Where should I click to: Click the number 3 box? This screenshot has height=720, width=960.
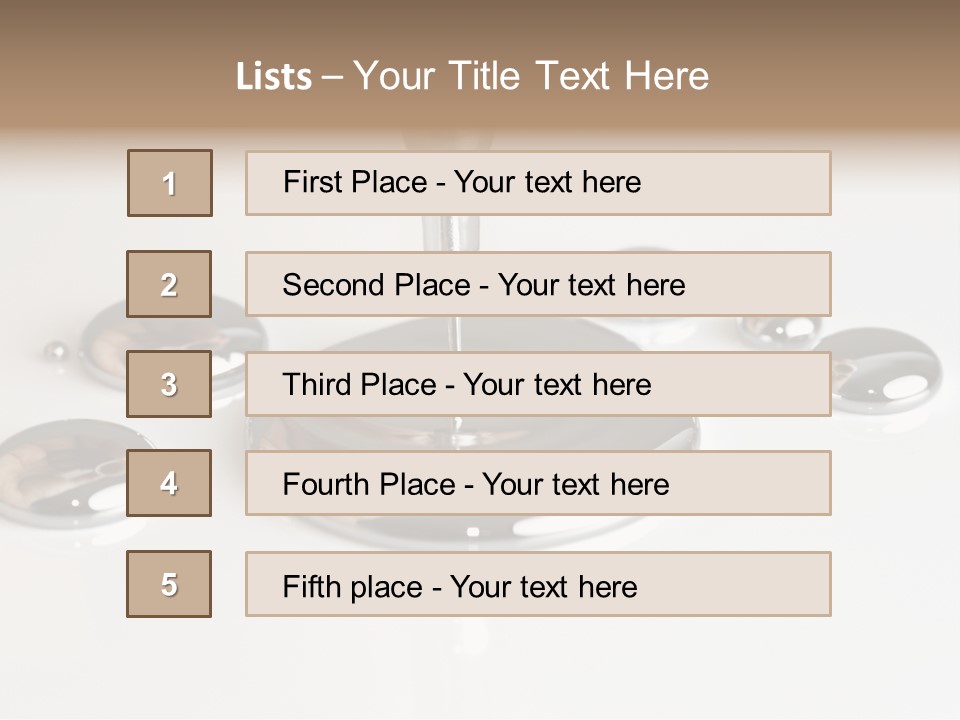pos(169,384)
